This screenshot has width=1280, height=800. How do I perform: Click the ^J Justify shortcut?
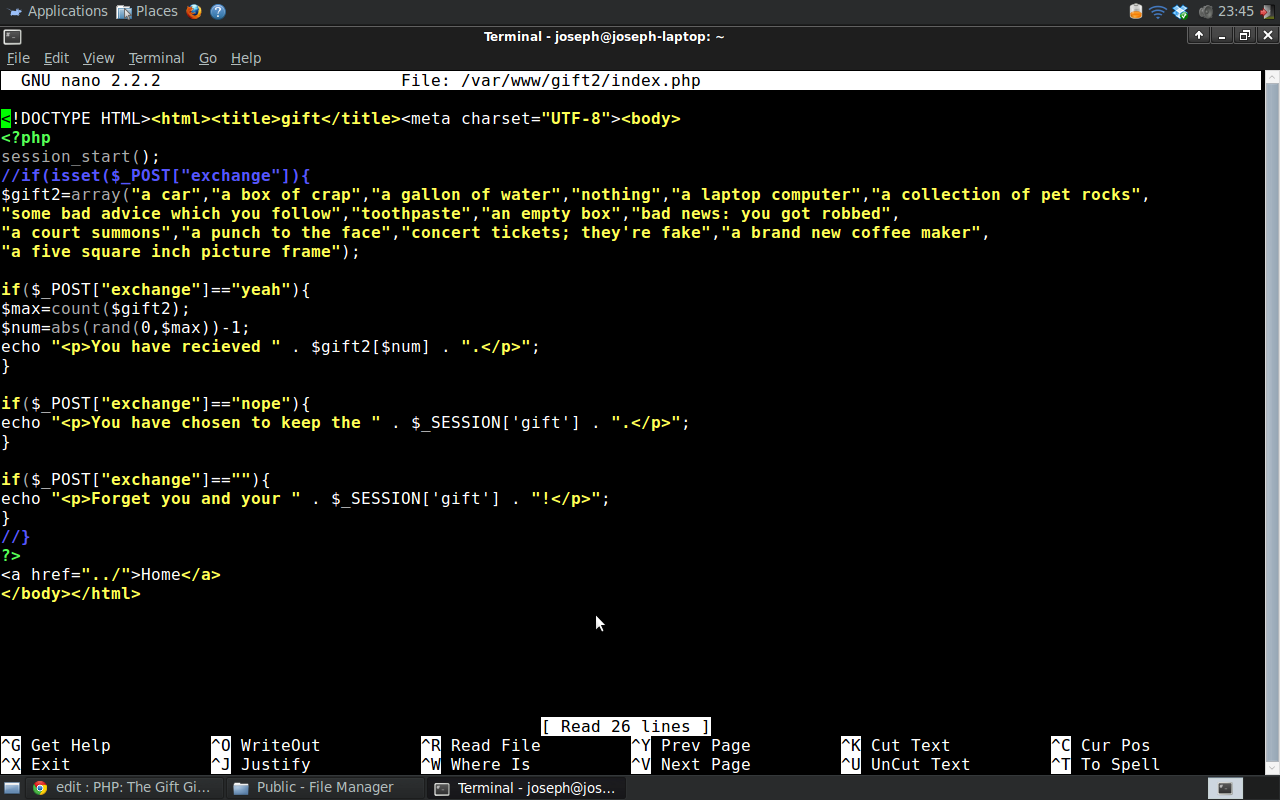(x=261, y=765)
